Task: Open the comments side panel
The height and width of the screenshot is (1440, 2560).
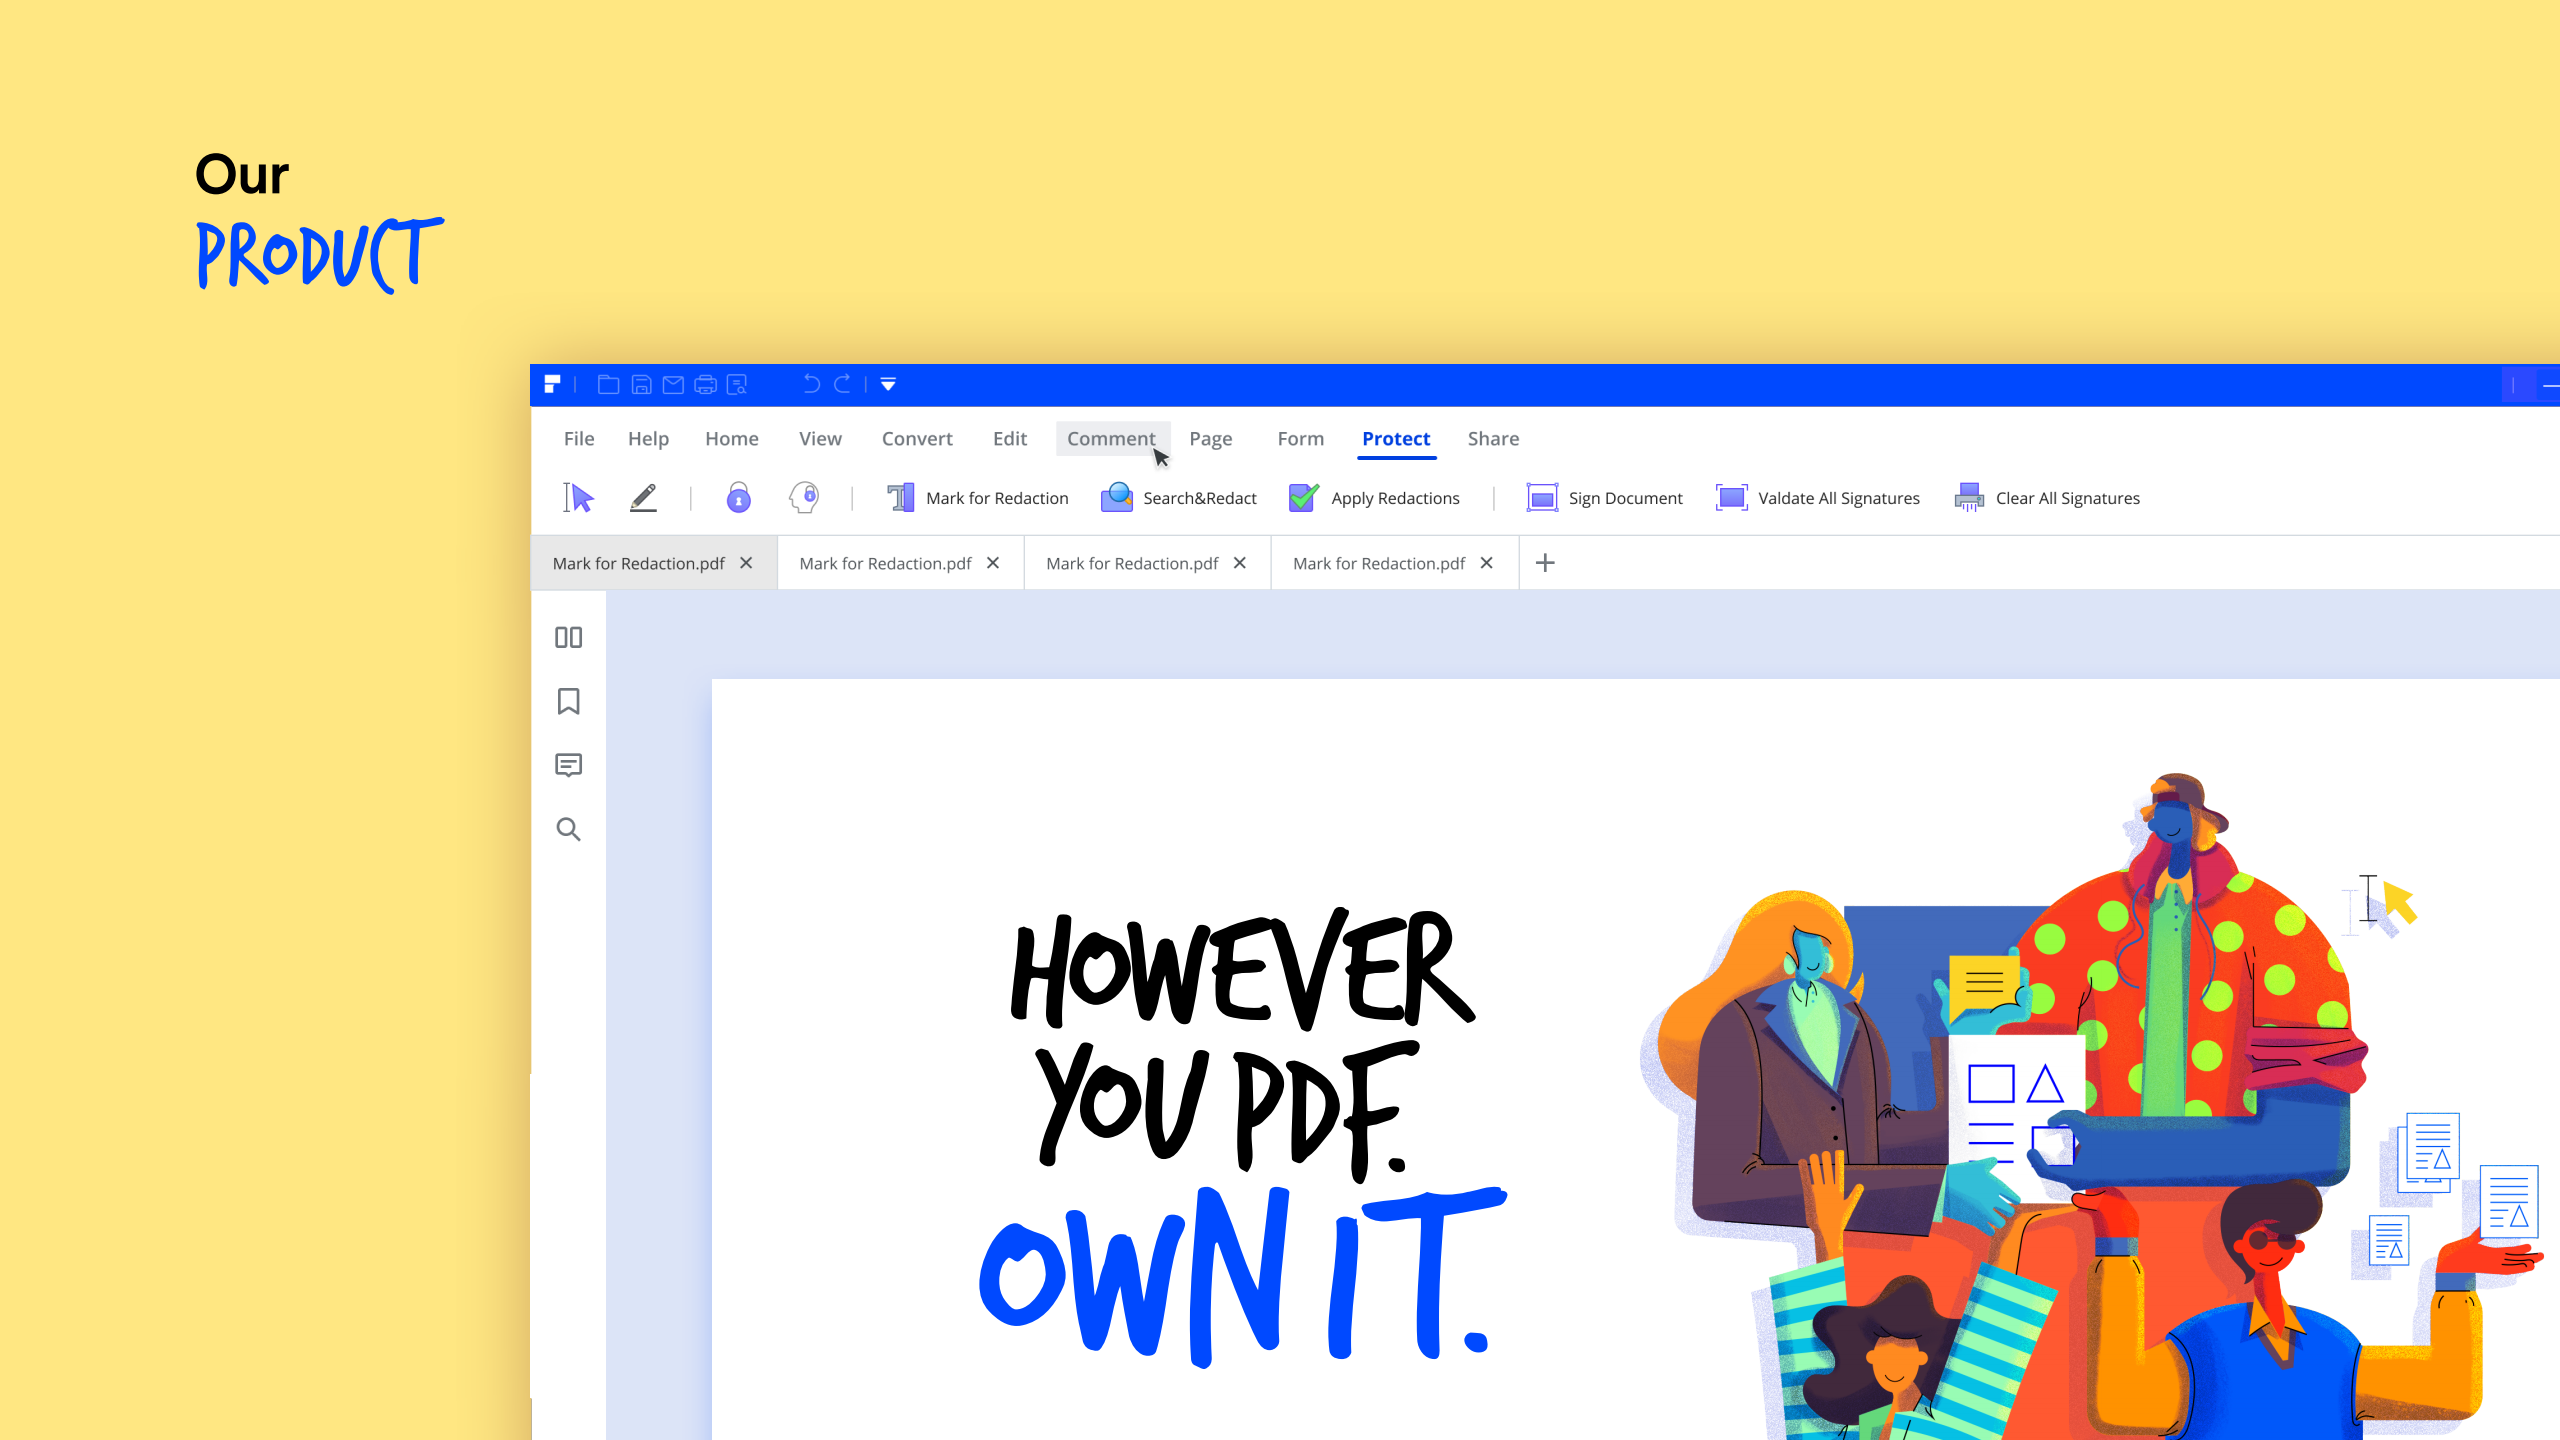Action: pyautogui.click(x=568, y=765)
